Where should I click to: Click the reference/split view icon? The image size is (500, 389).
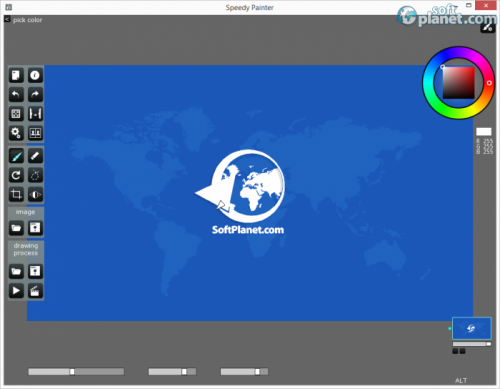[35, 133]
